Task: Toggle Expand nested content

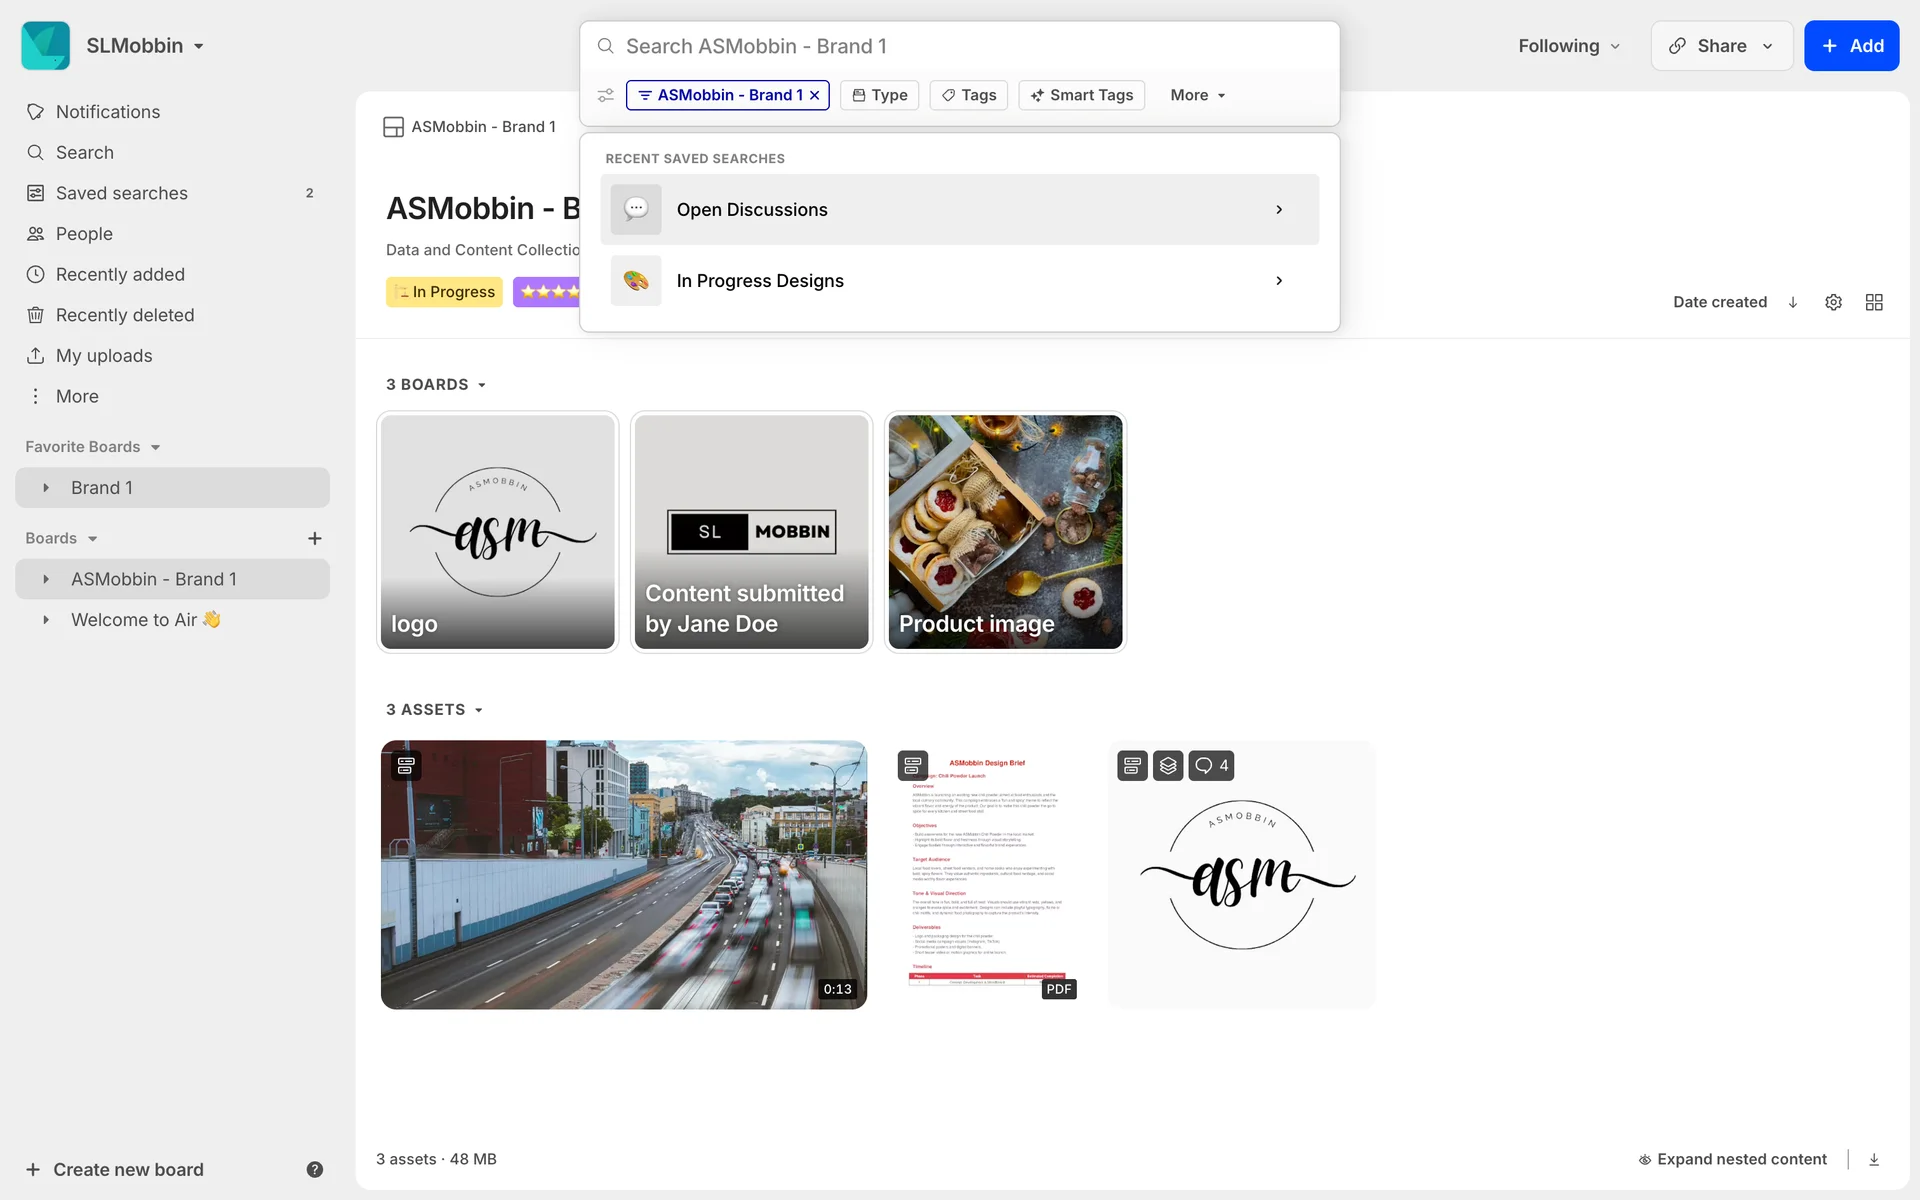Action: tap(1732, 1159)
